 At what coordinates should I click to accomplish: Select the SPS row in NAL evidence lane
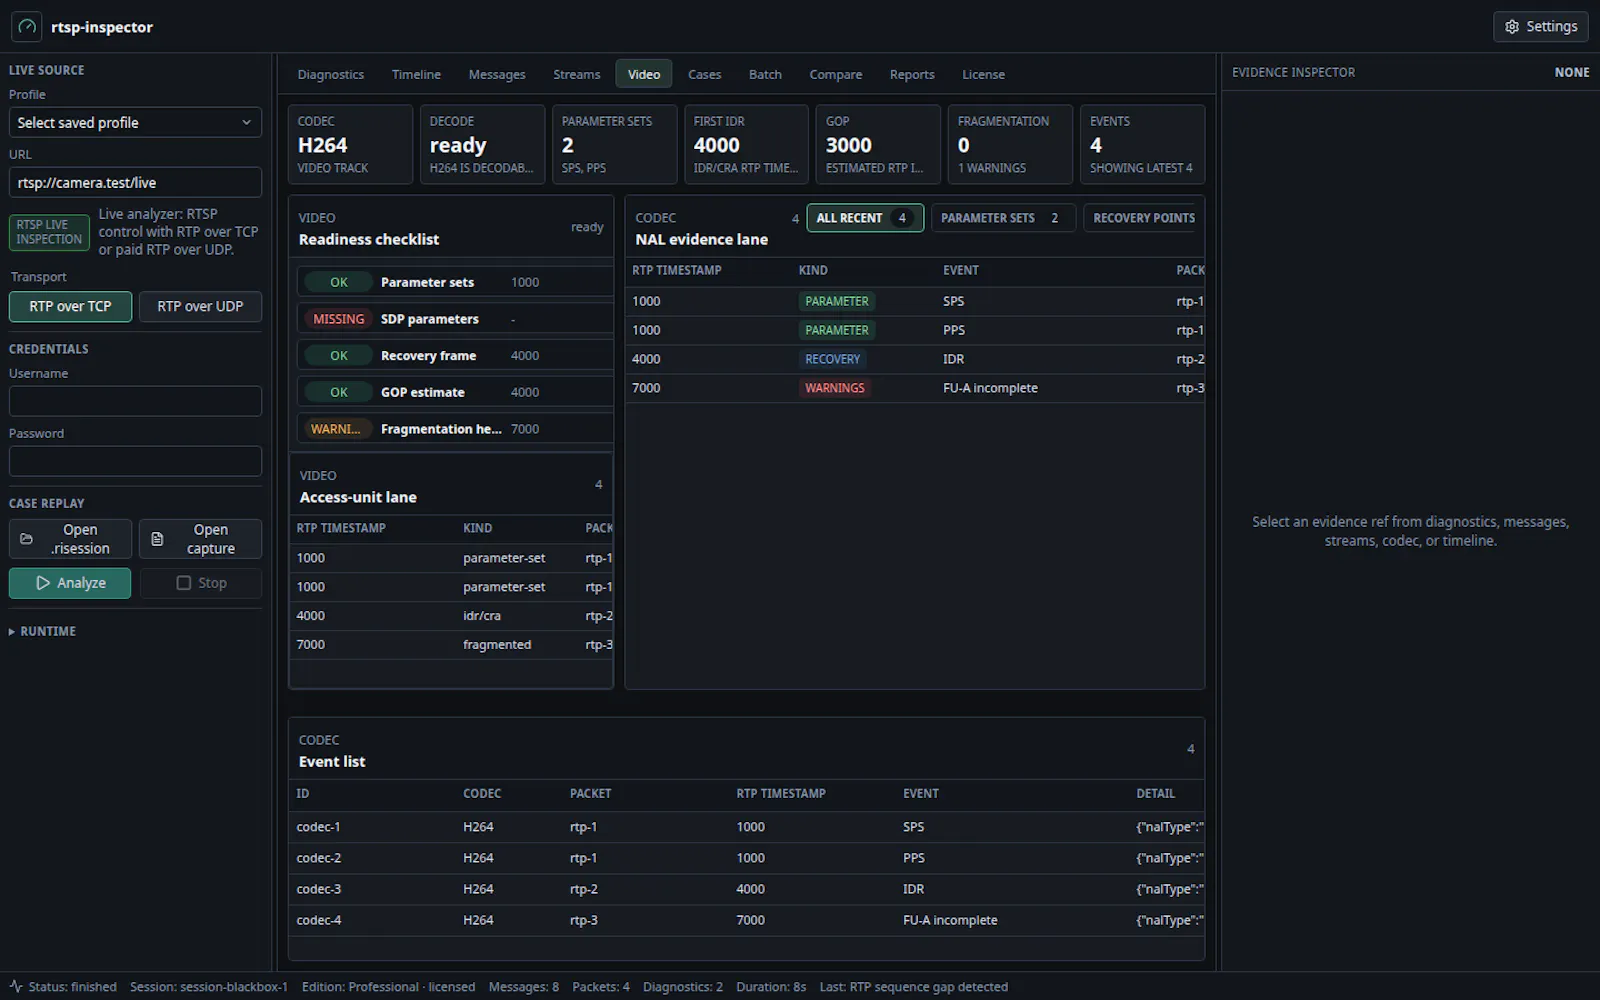[915, 301]
